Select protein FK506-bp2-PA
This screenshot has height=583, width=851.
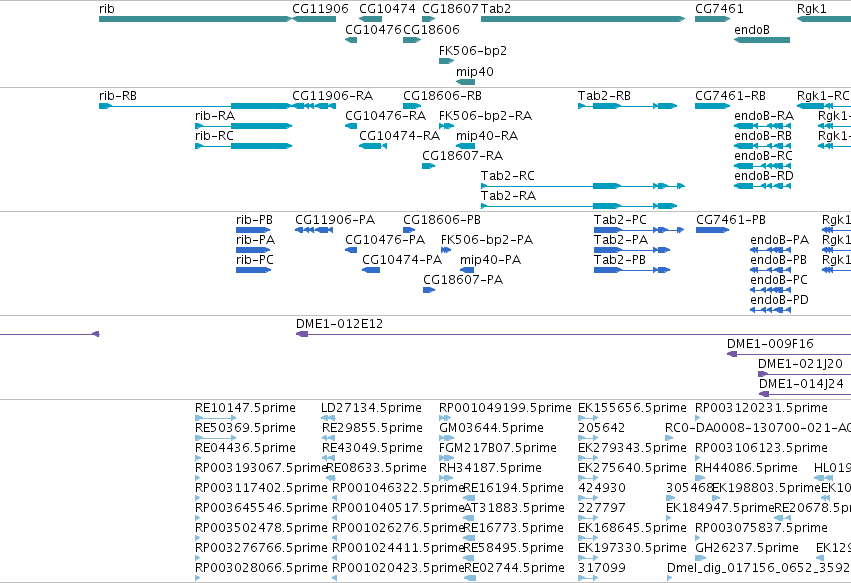coord(446,250)
